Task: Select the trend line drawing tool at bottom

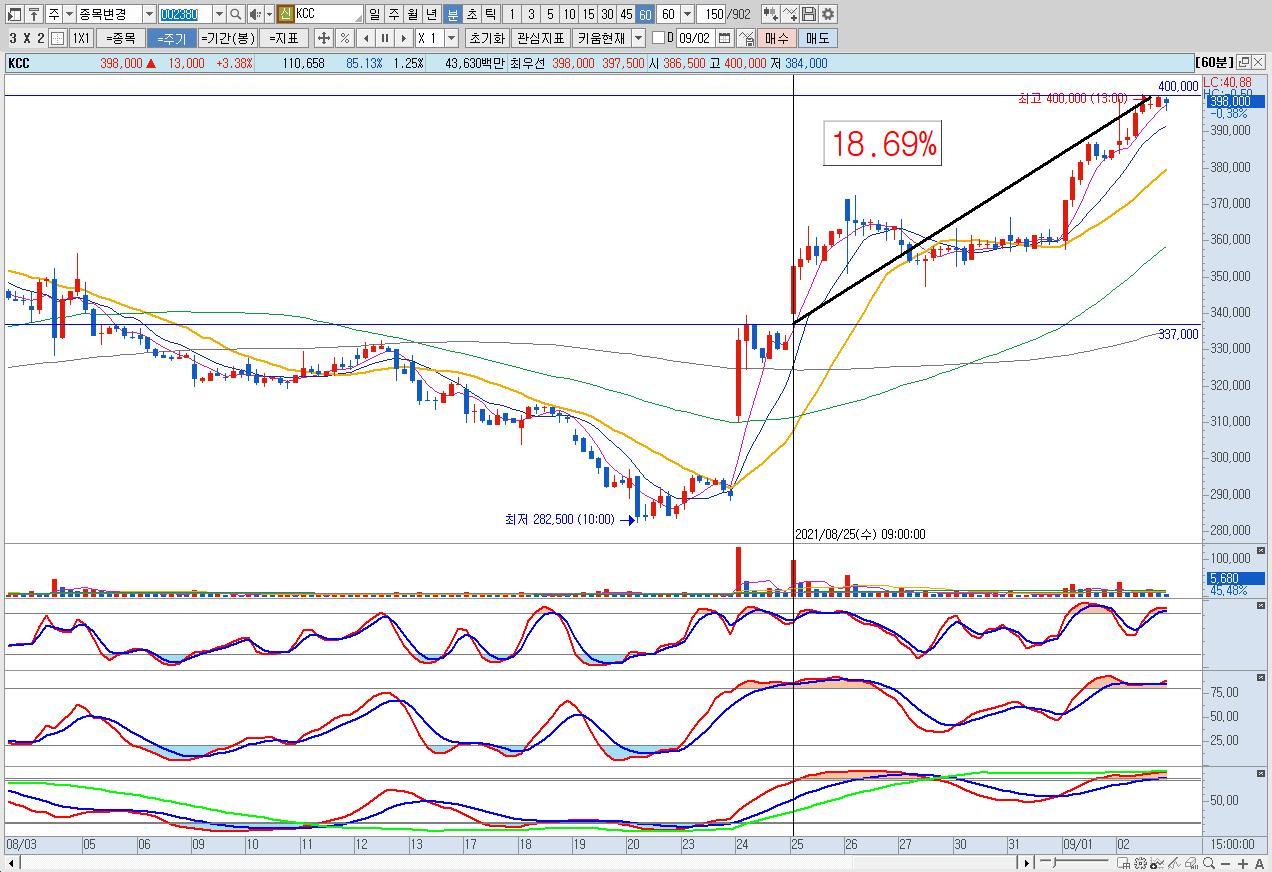Action: pos(1174,863)
